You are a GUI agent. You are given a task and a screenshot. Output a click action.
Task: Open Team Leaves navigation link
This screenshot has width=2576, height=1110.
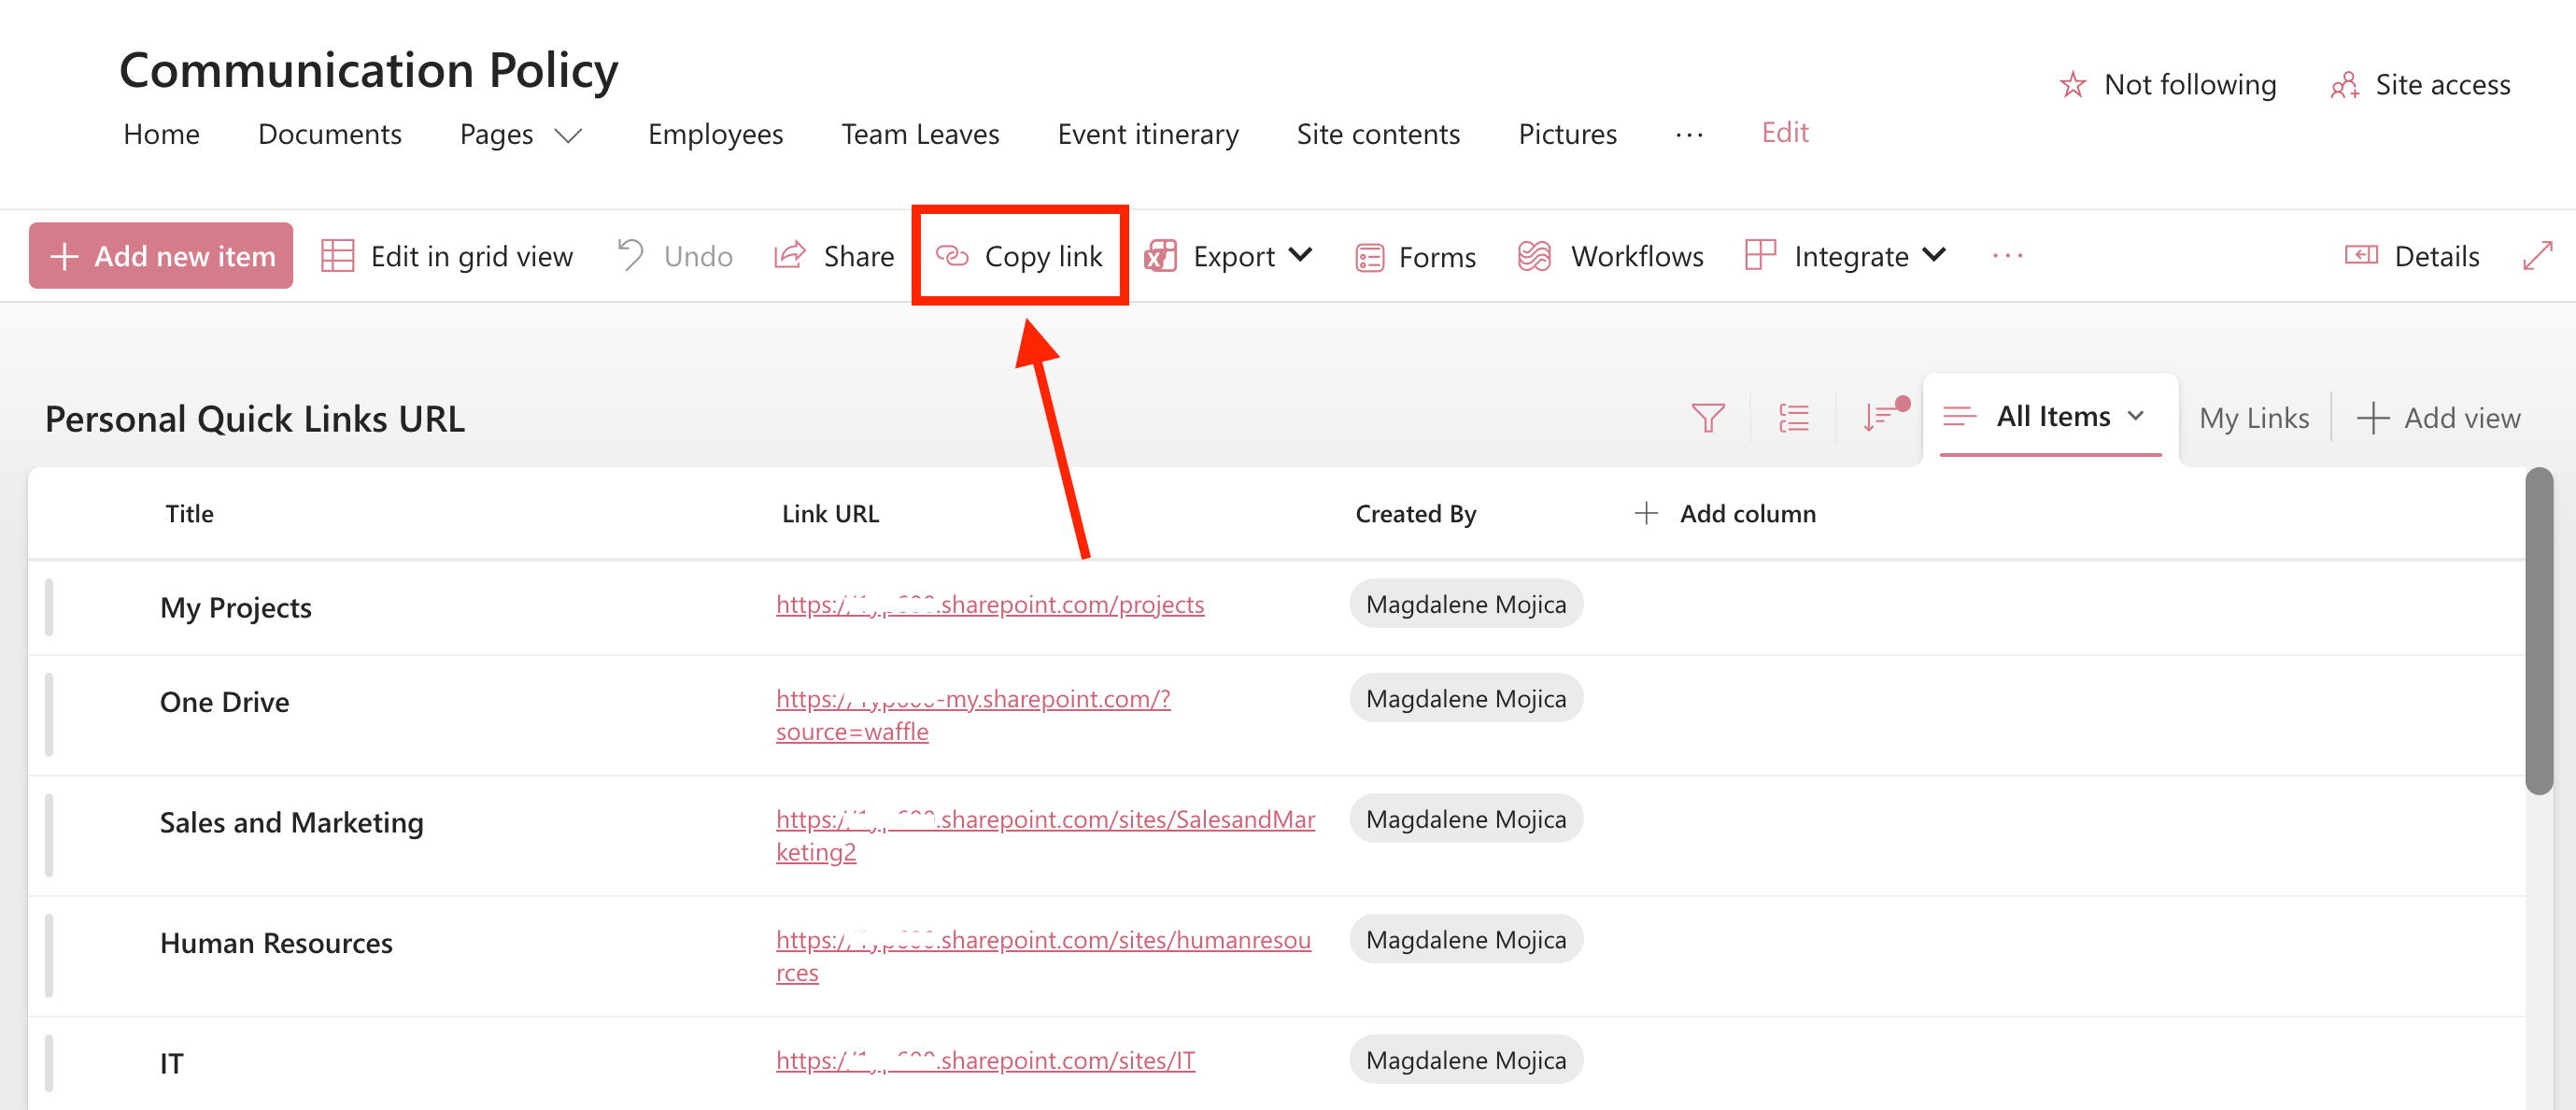coord(920,134)
